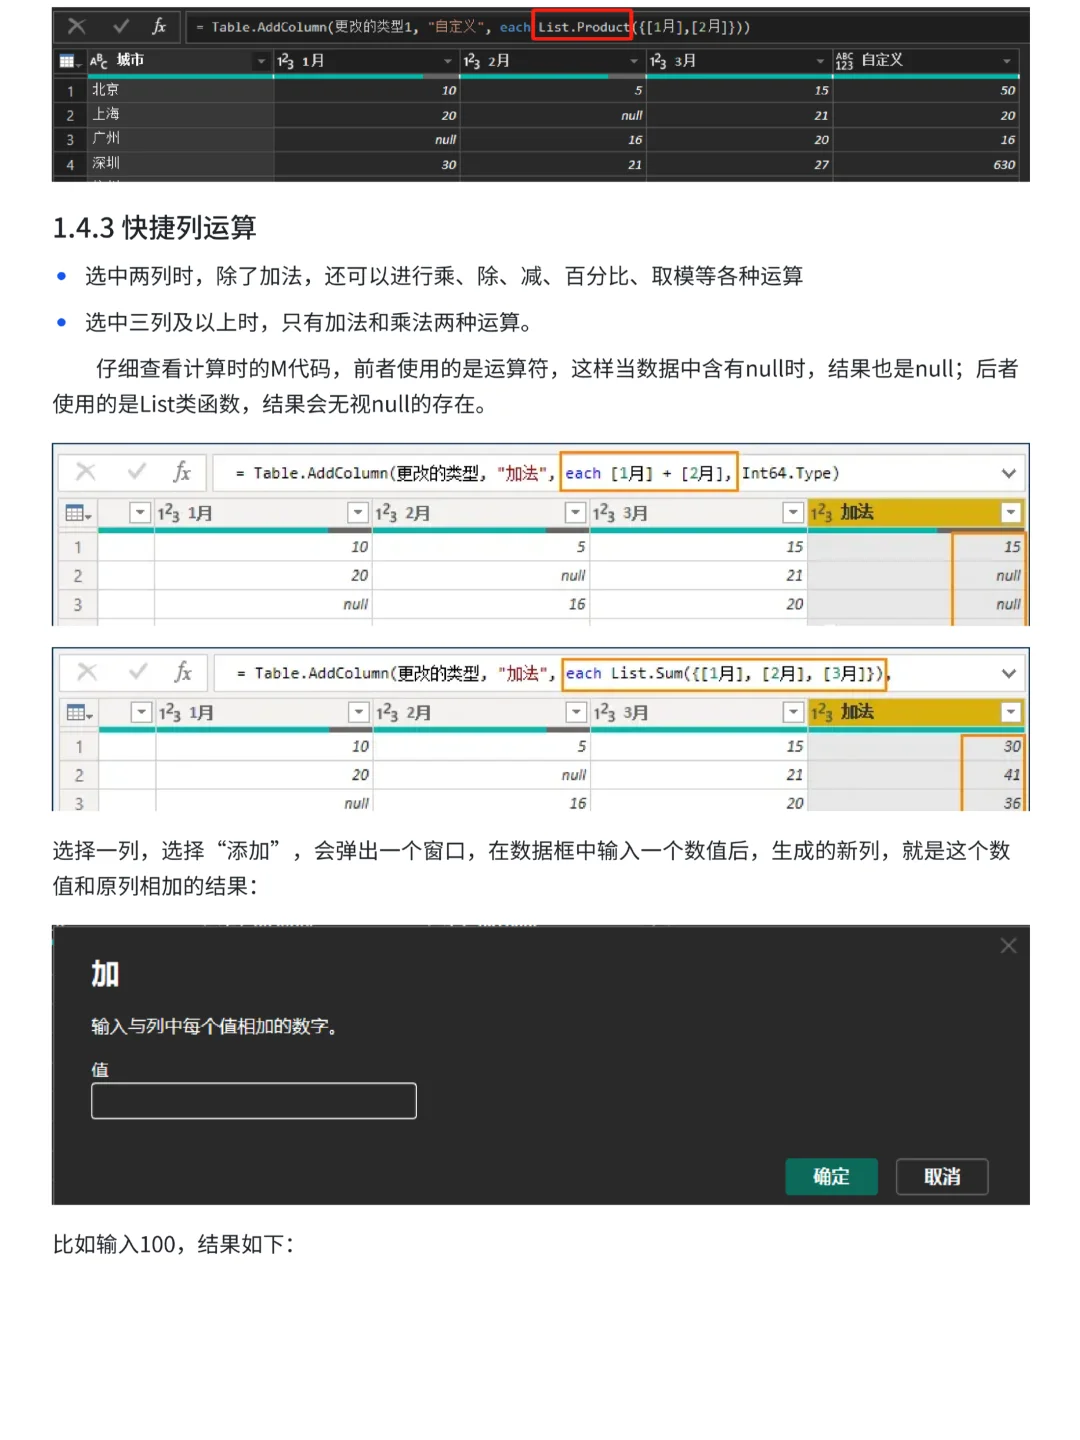
Task: Open 2月 column dropdown in the [1月] + [2月] table
Action: [575, 513]
